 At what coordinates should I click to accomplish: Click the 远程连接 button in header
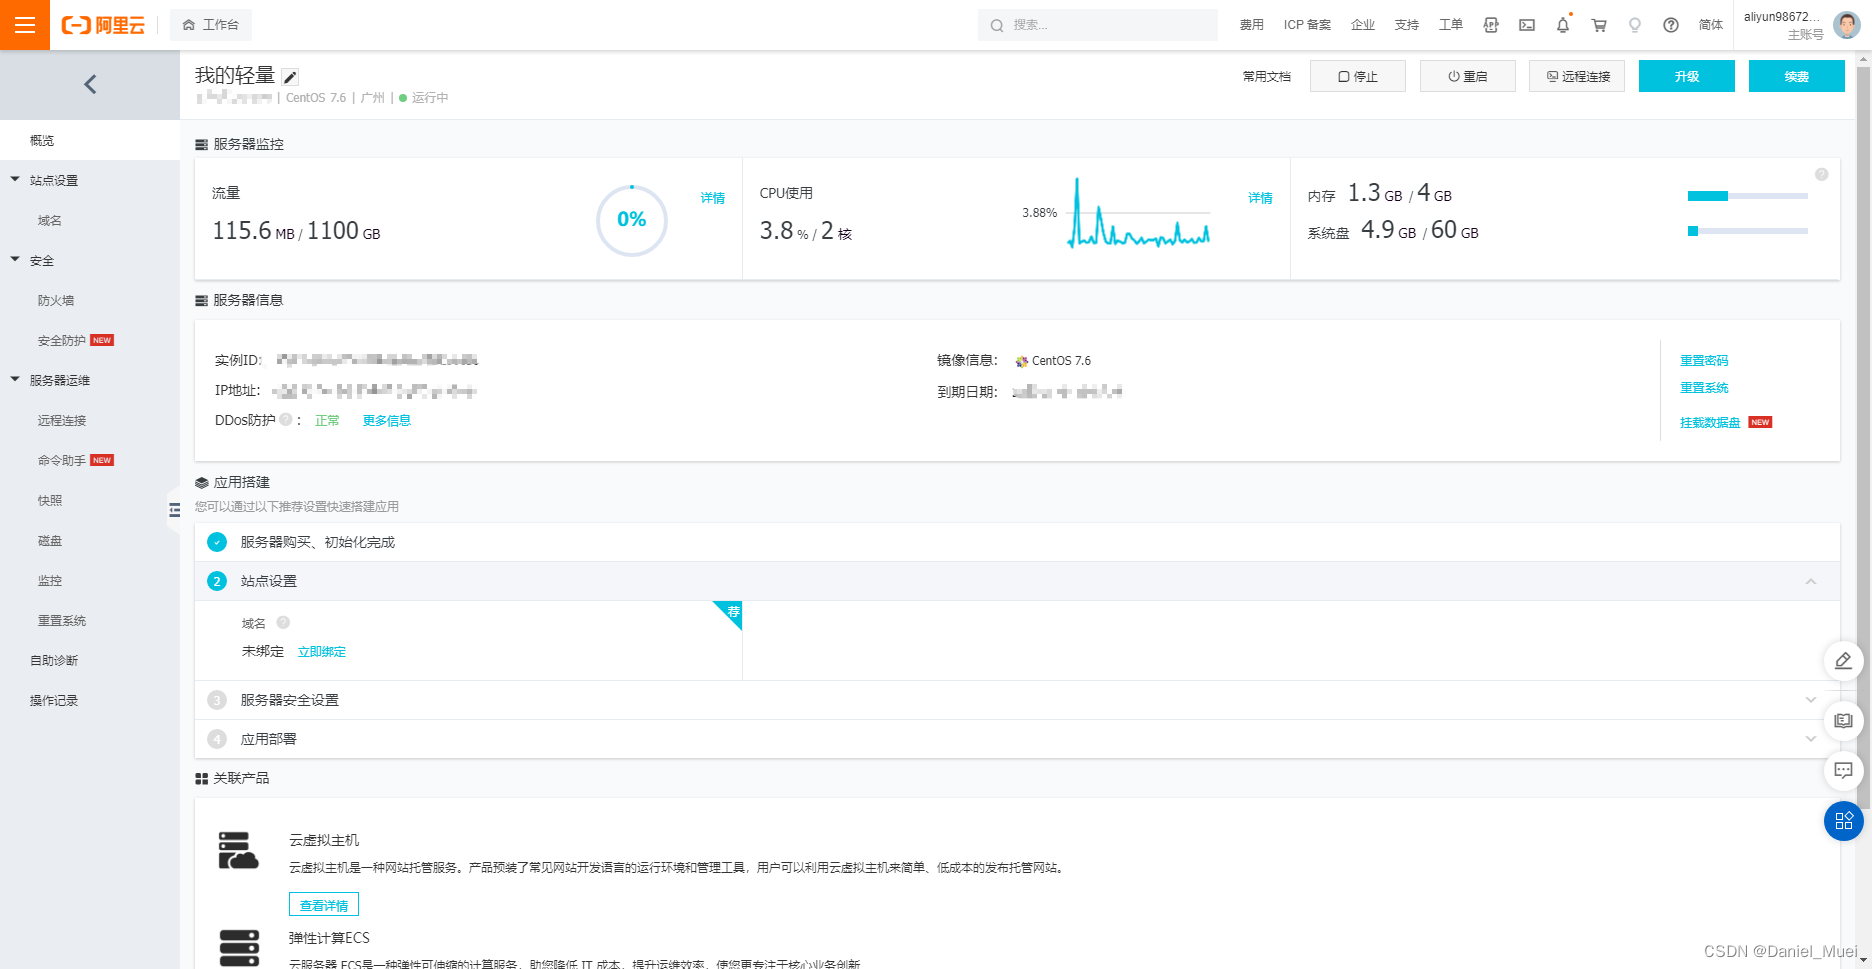(x=1577, y=76)
